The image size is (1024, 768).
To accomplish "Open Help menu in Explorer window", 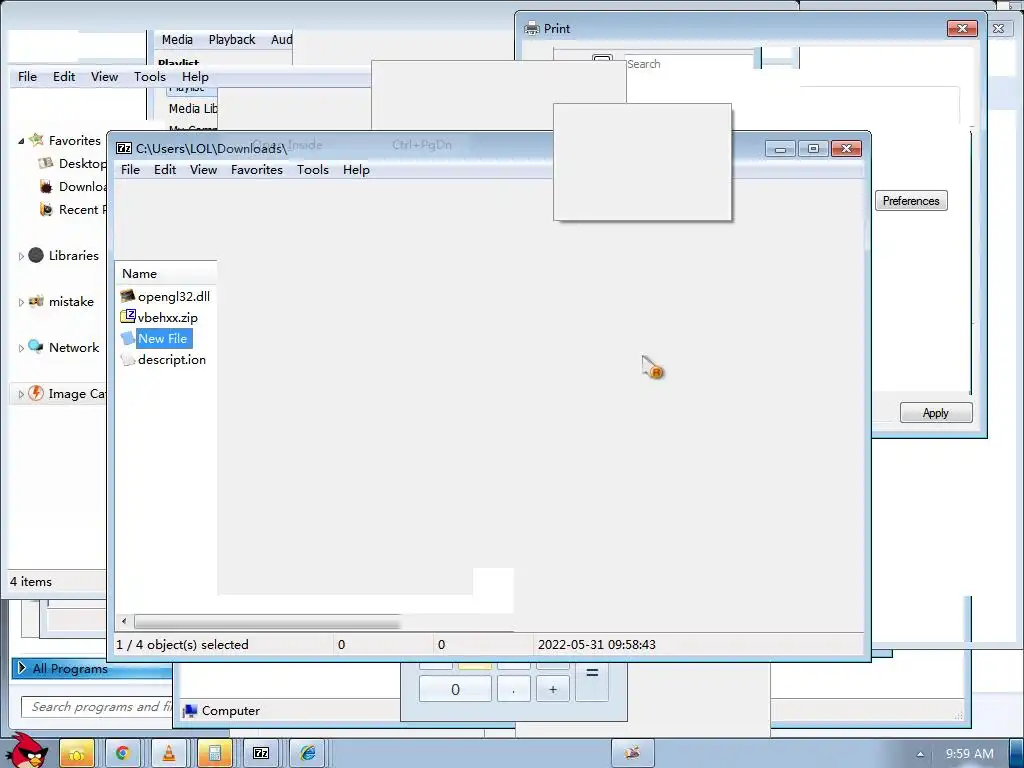I will pyautogui.click(x=195, y=76).
